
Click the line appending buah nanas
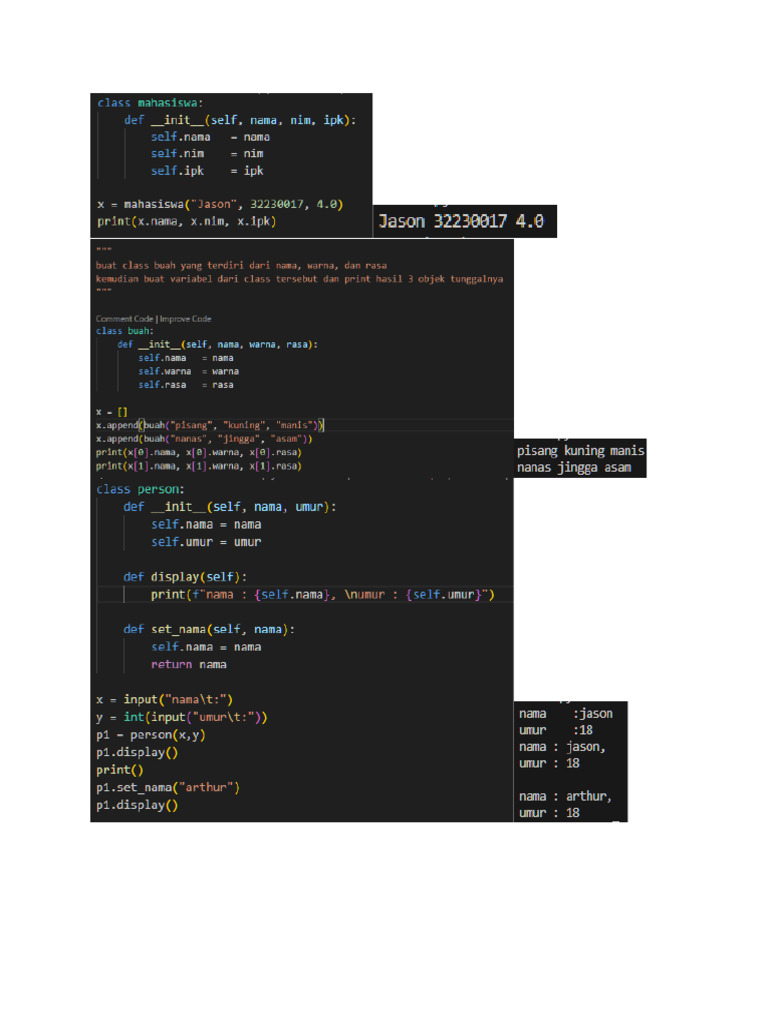tap(204, 438)
